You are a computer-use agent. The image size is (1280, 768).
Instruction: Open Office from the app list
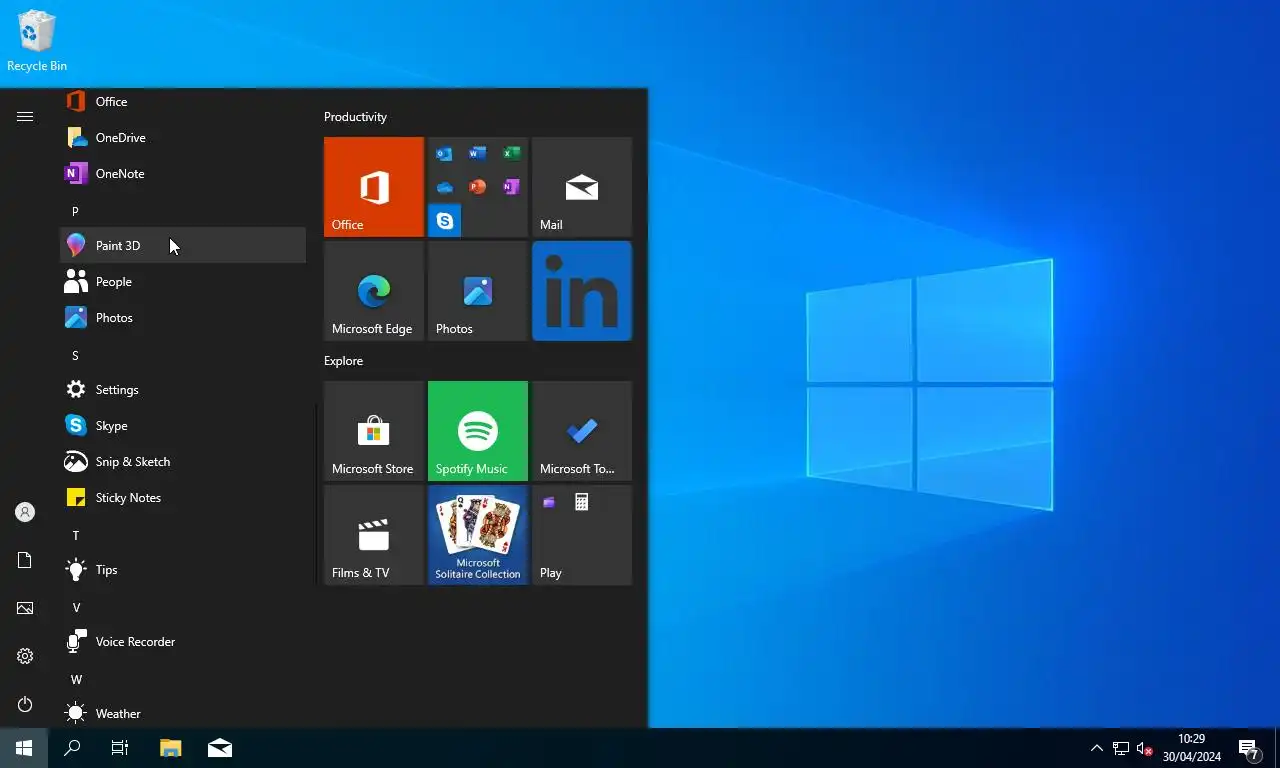click(x=183, y=102)
